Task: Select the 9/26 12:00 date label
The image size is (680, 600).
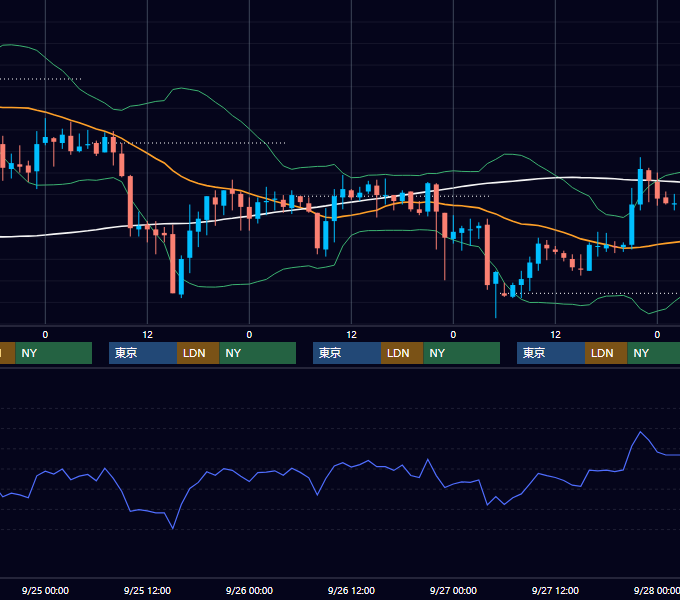Action: coord(351,590)
